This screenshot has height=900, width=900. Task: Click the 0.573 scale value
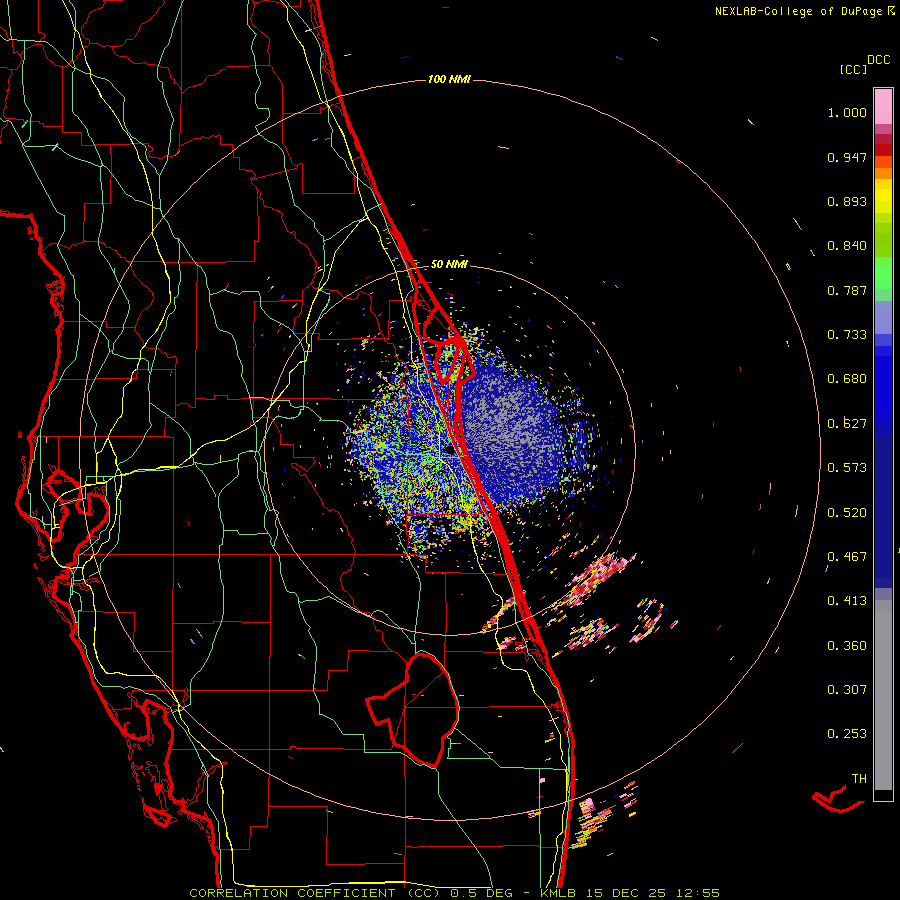coord(847,468)
